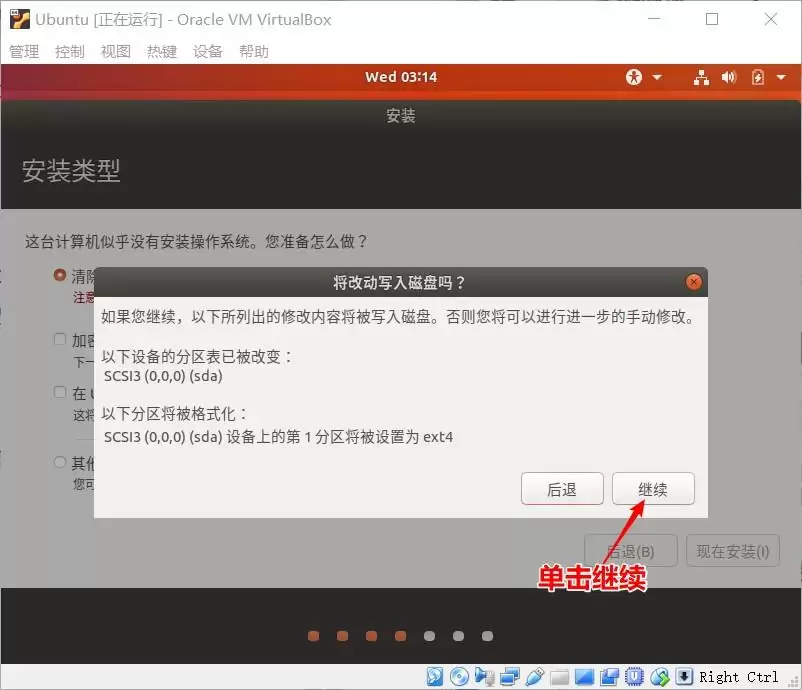Click the 后退 button in the dialog

(x=562, y=488)
